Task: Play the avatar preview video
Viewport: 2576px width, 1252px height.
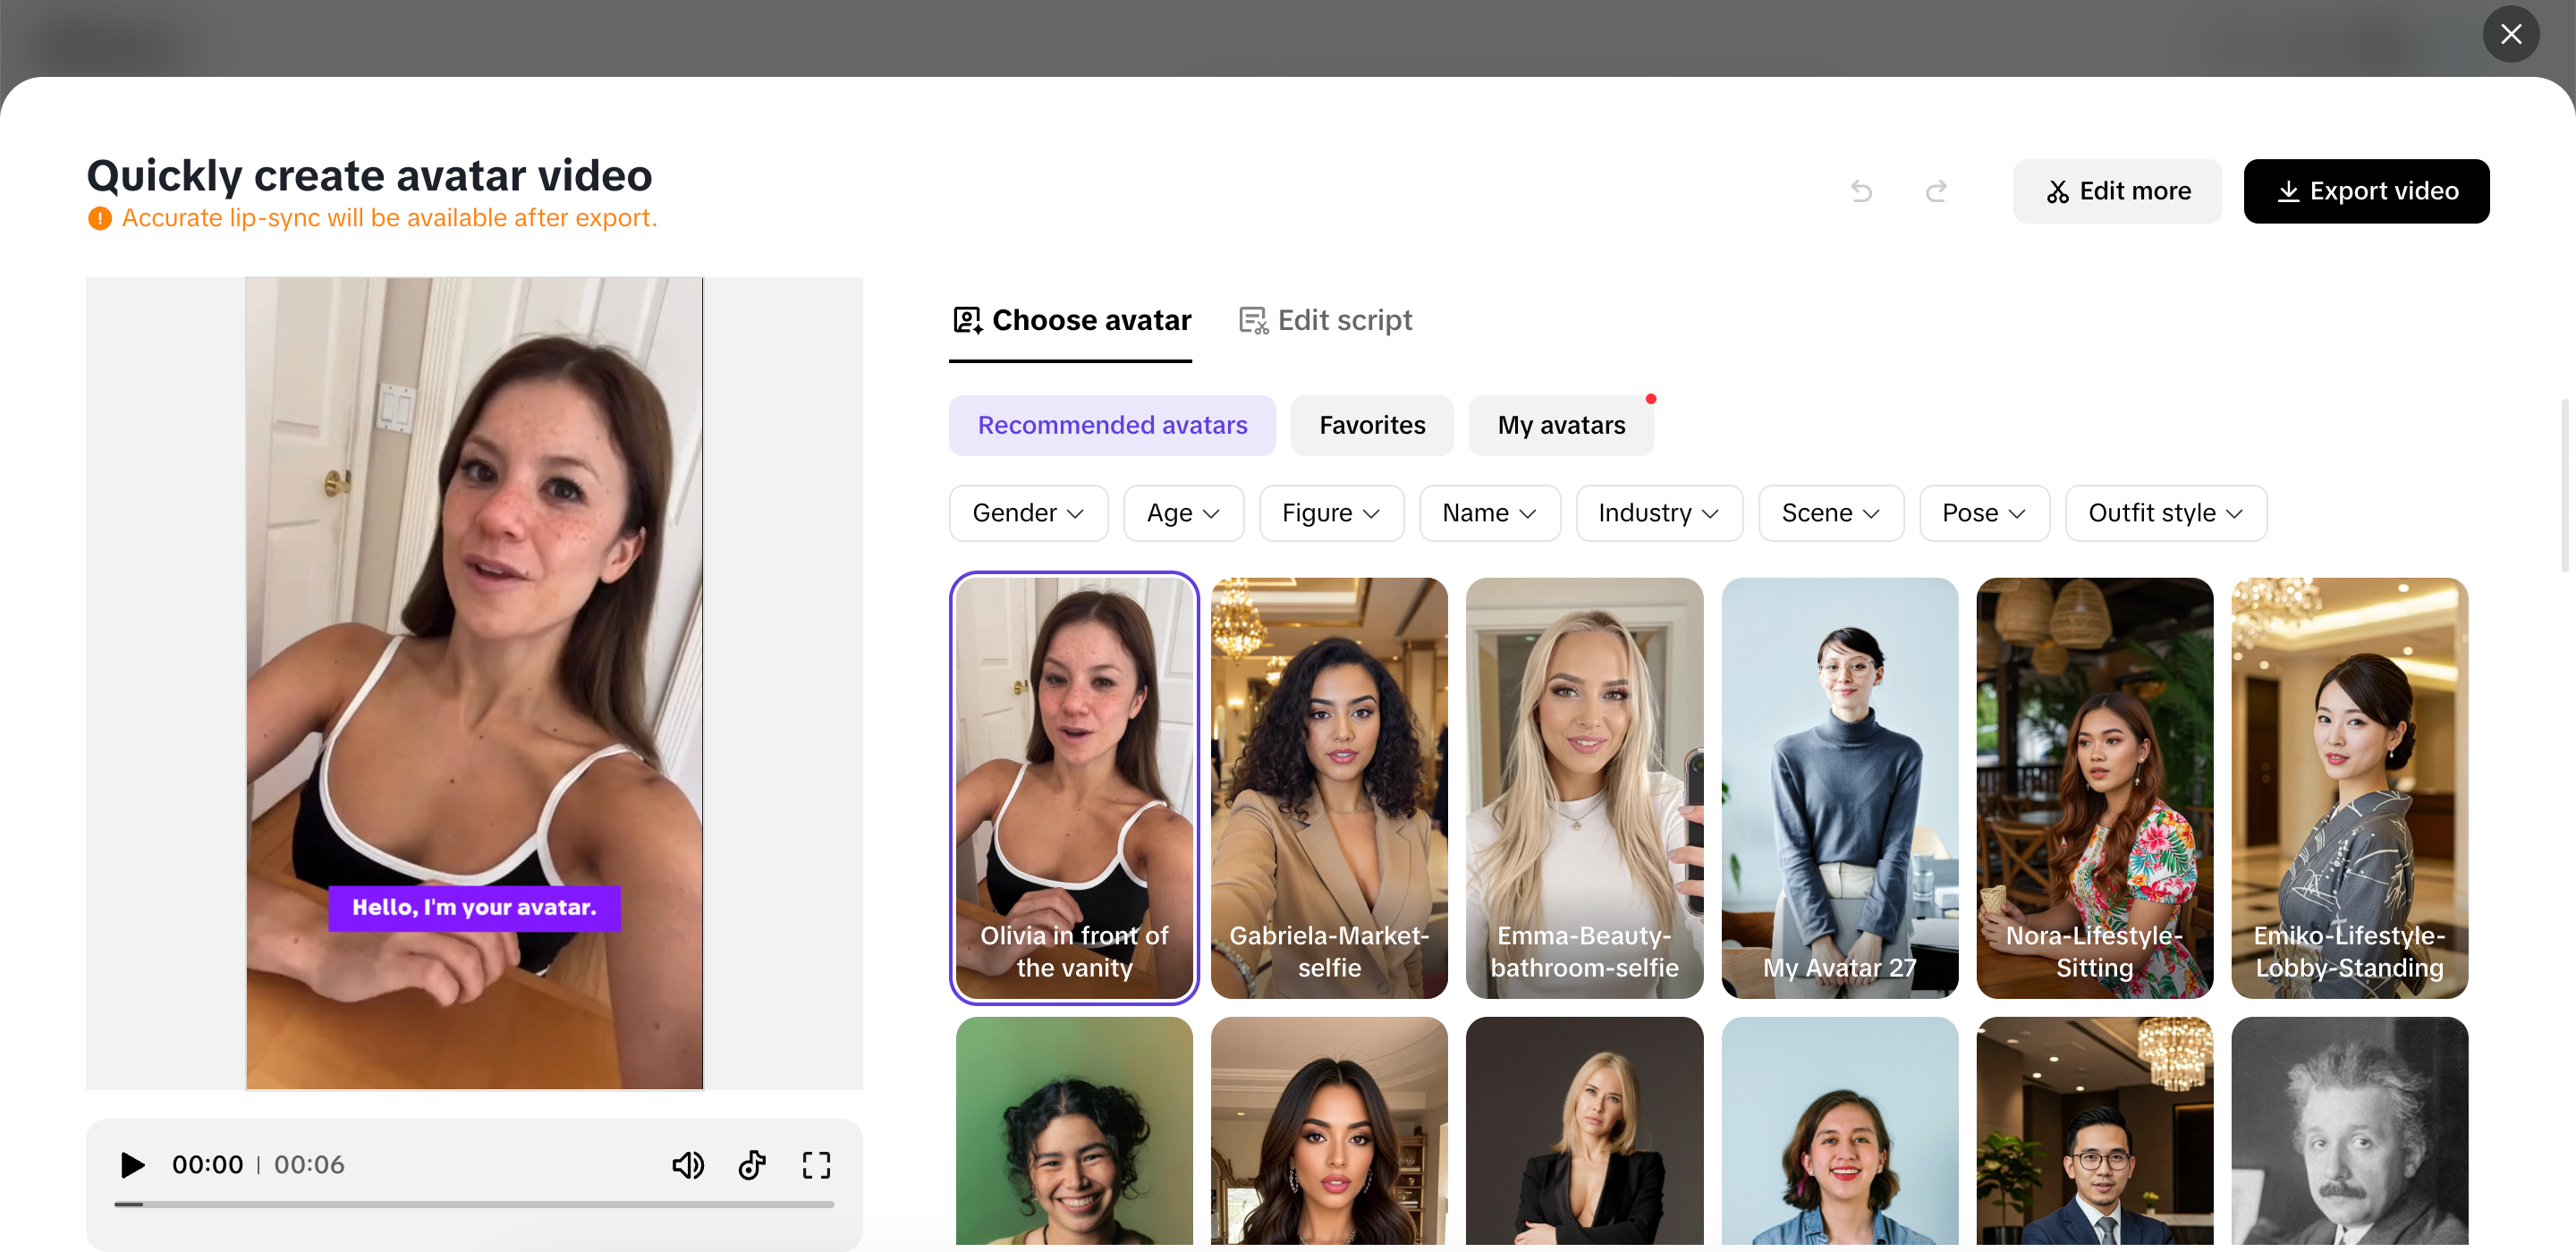Action: click(x=132, y=1165)
